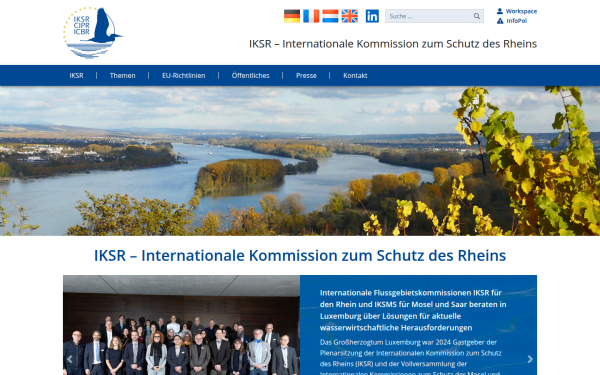The image size is (600, 375).
Task: Open the Presse menu item
Action: click(306, 75)
